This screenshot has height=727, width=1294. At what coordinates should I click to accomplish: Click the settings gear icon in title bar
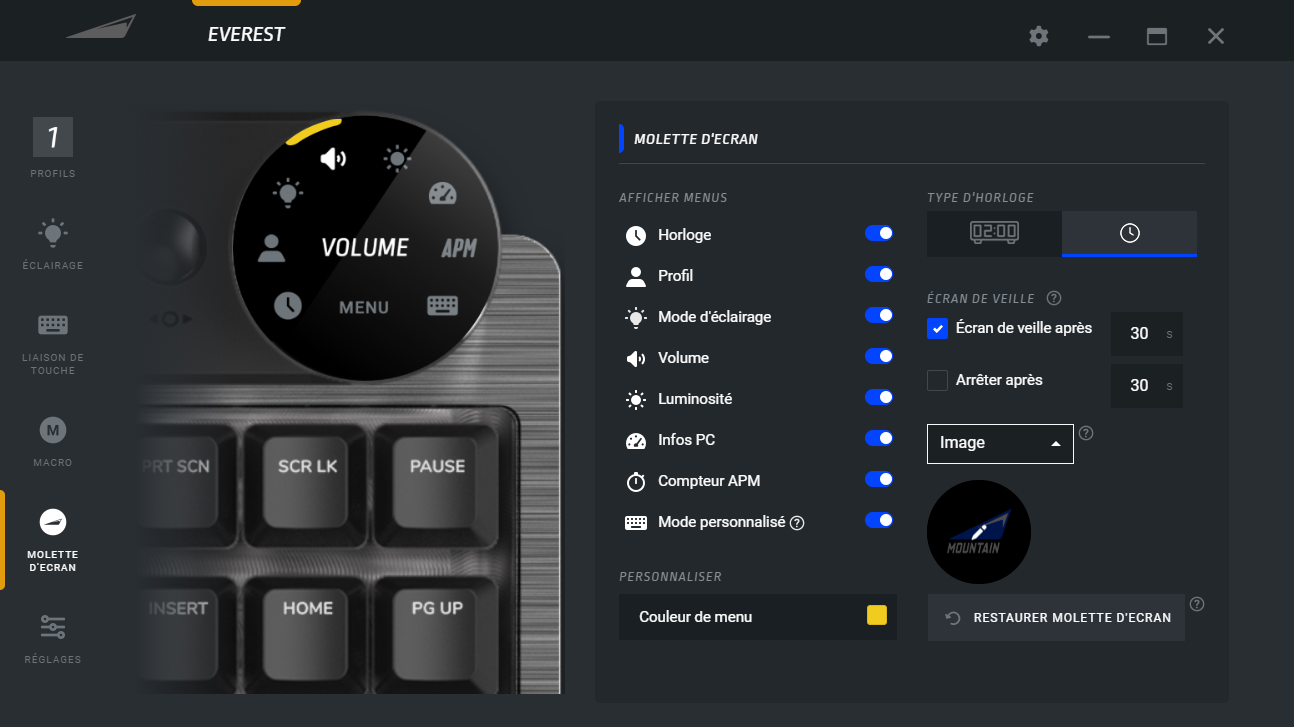tap(1039, 37)
